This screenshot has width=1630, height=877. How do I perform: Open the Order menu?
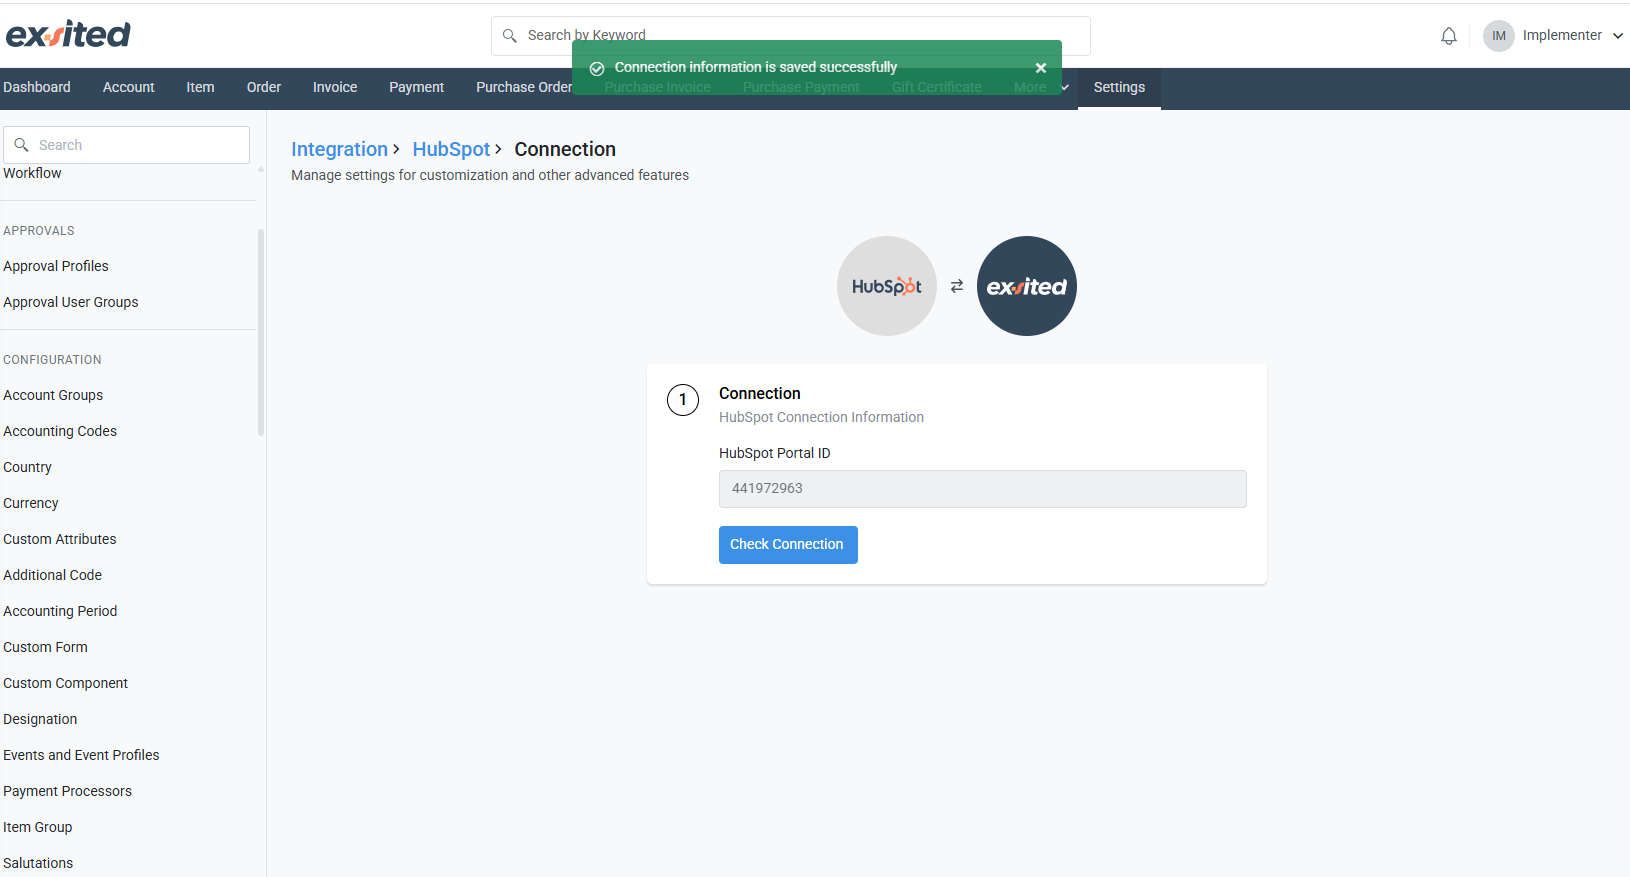point(264,87)
